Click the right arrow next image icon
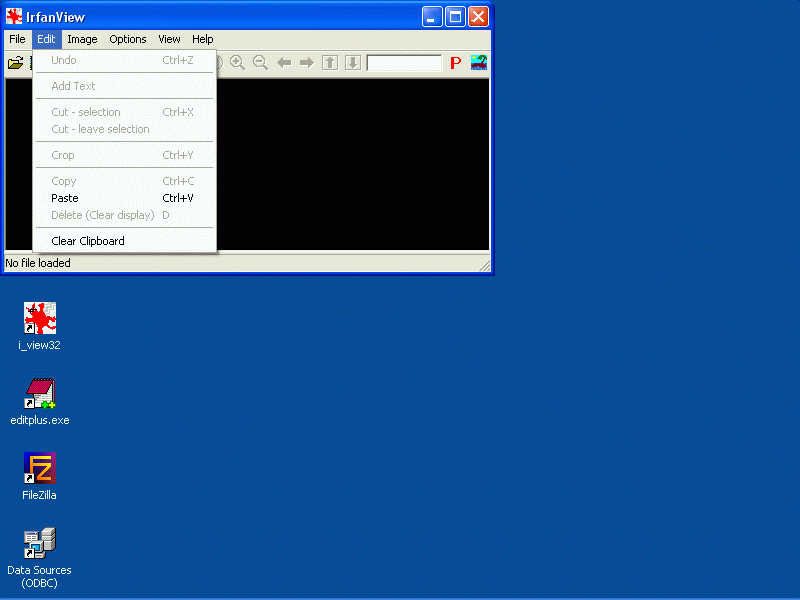 click(306, 63)
